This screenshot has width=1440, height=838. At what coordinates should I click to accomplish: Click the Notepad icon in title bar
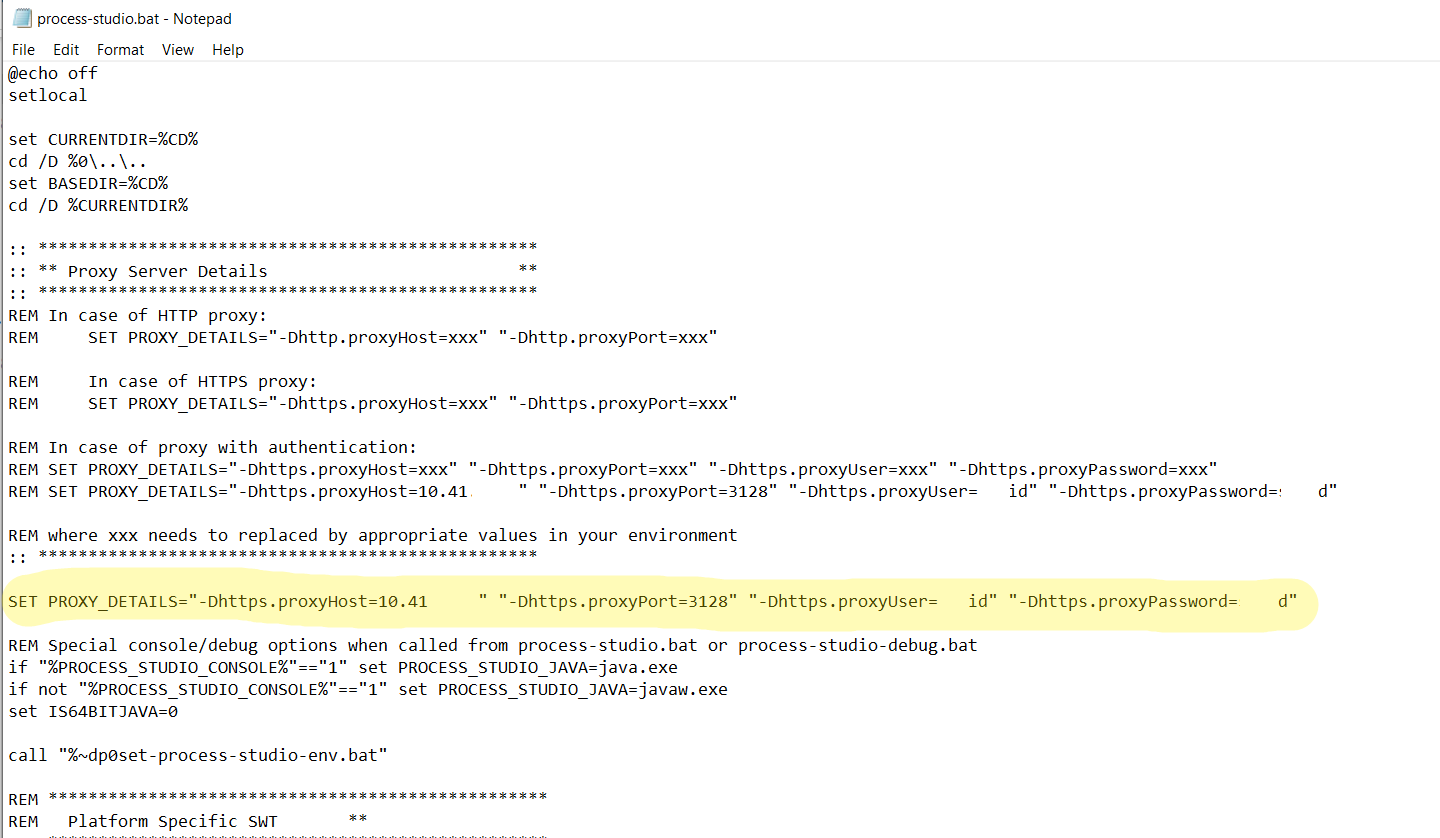(21, 19)
